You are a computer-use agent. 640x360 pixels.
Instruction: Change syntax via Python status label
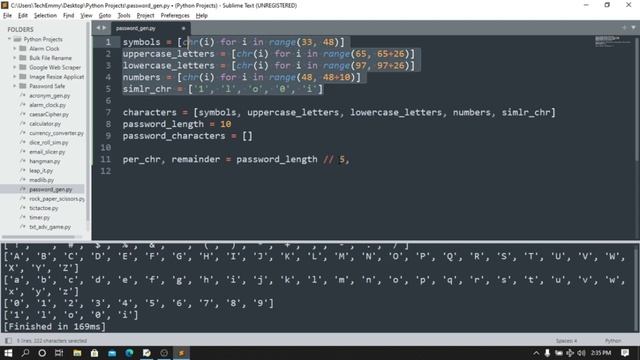tap(613, 341)
